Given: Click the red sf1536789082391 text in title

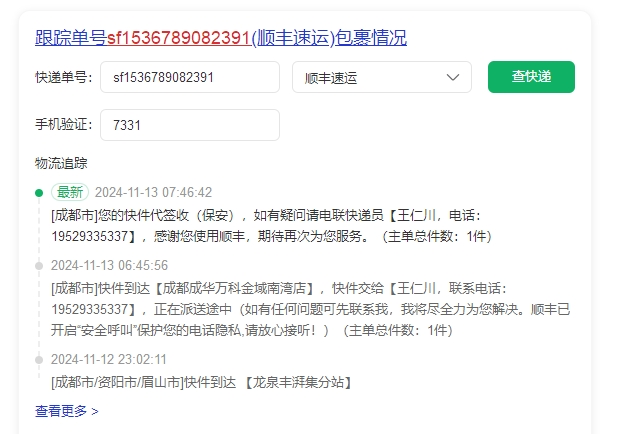Looking at the screenshot, I should coord(179,38).
